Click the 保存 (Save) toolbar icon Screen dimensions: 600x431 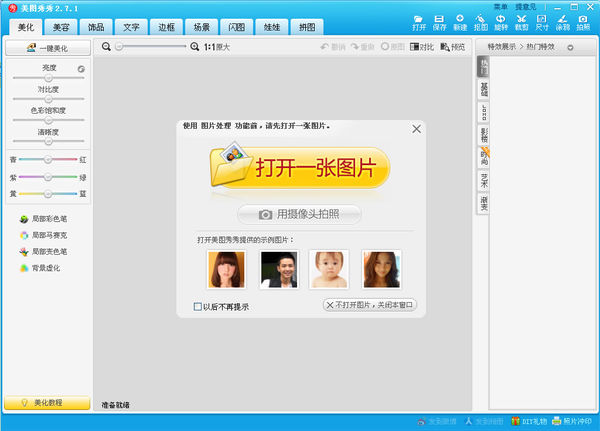tap(440, 22)
